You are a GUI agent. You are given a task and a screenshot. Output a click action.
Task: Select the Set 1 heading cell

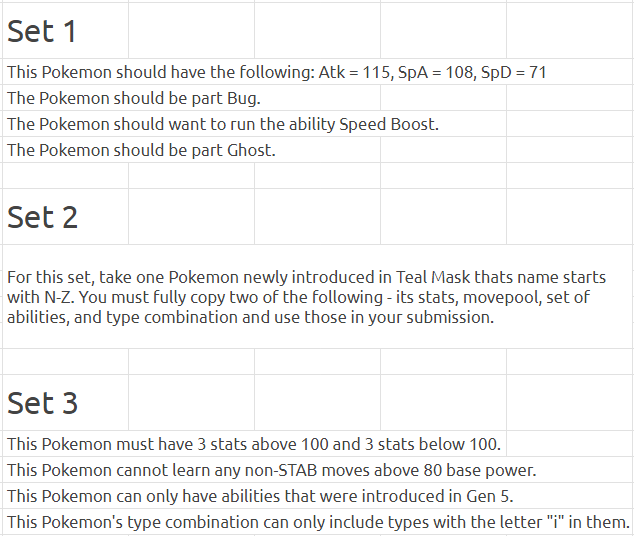coord(66,31)
